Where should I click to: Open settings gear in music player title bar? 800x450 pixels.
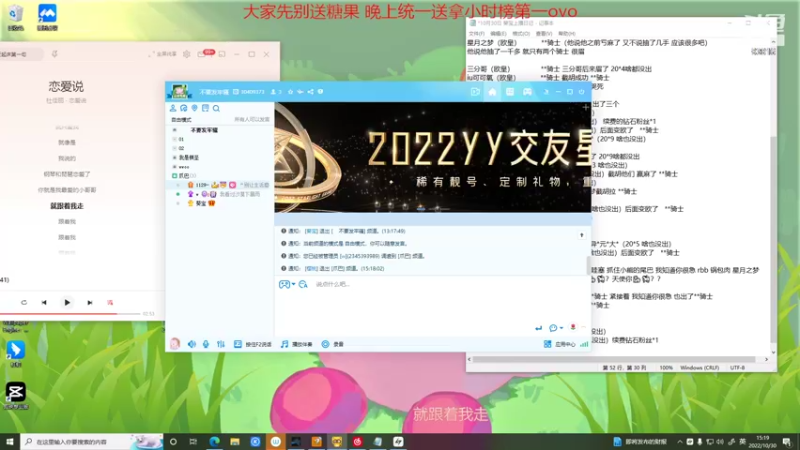coord(187,54)
